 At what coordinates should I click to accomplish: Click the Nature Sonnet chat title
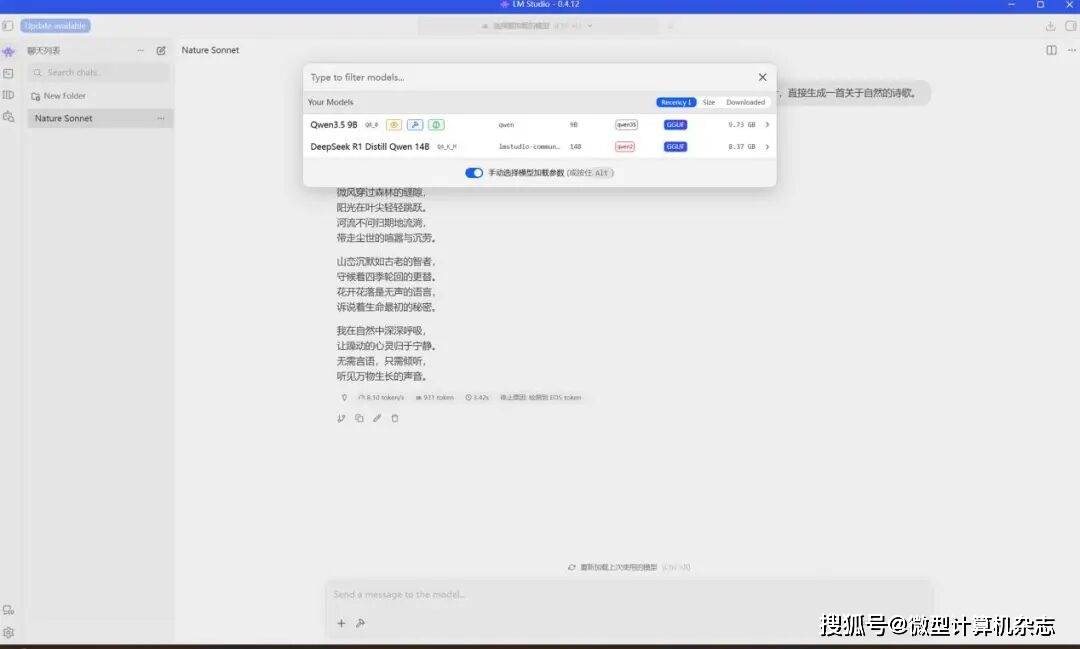point(210,50)
